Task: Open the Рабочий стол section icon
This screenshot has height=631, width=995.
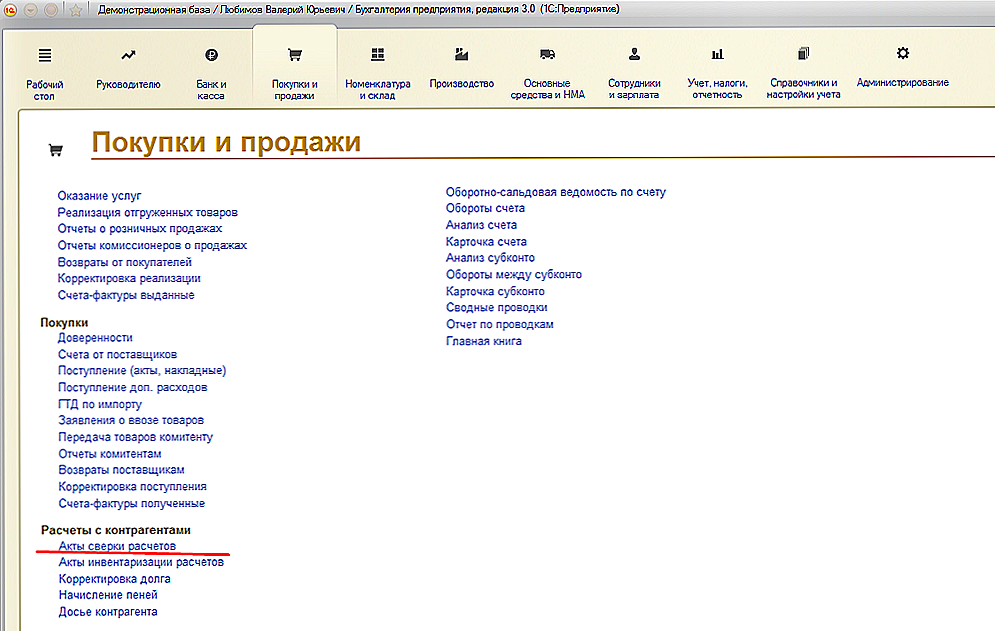Action: tap(44, 55)
